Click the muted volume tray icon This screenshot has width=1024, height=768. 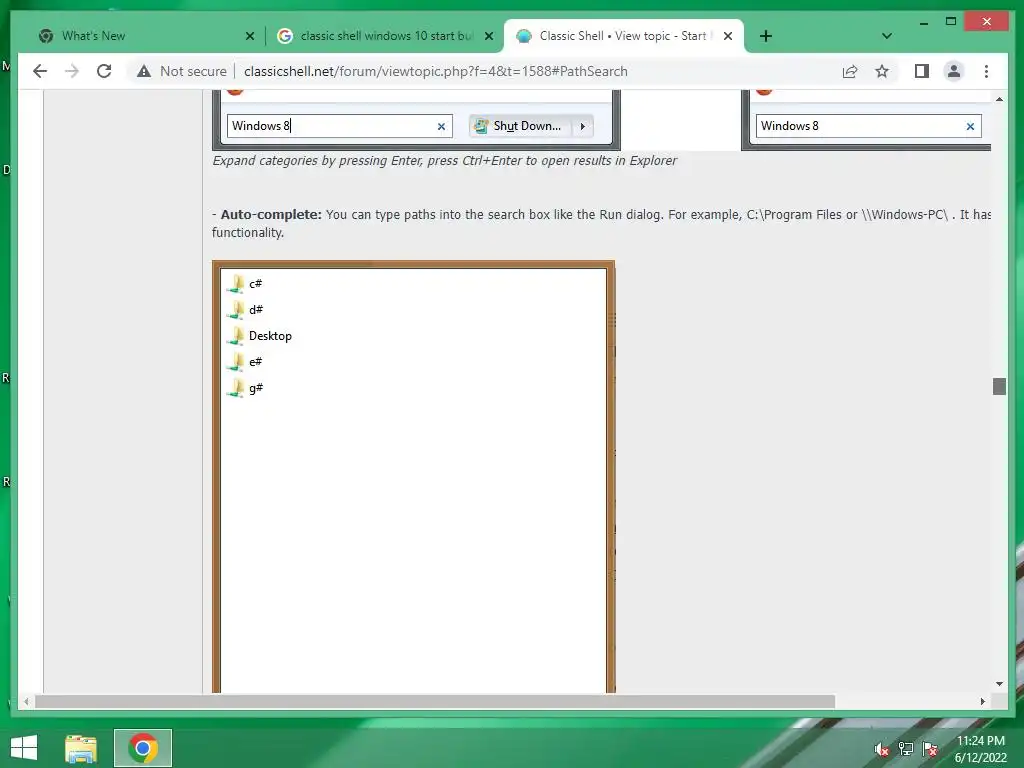click(x=882, y=749)
